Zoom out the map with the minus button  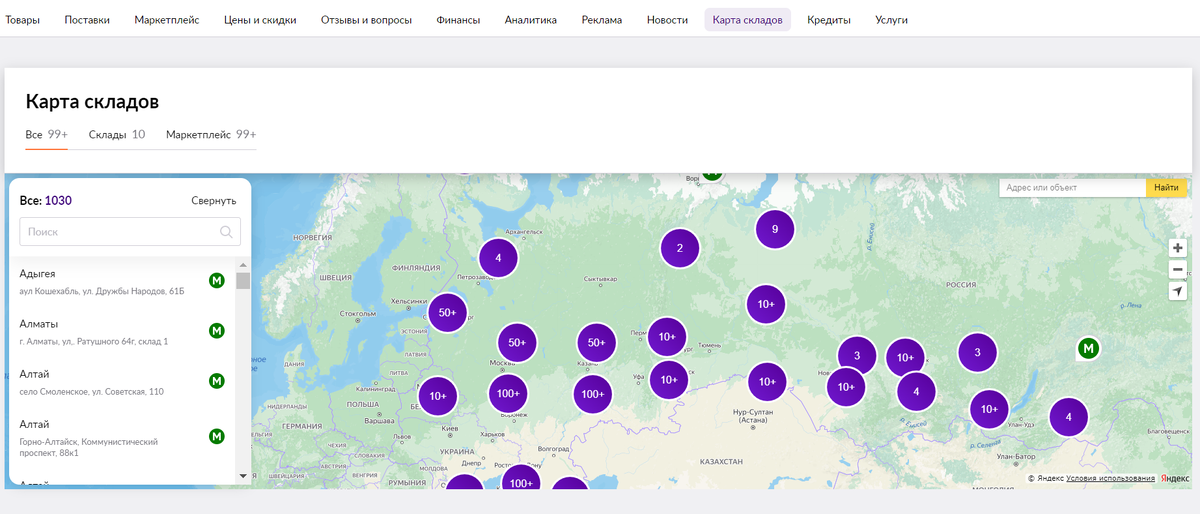[1178, 270]
